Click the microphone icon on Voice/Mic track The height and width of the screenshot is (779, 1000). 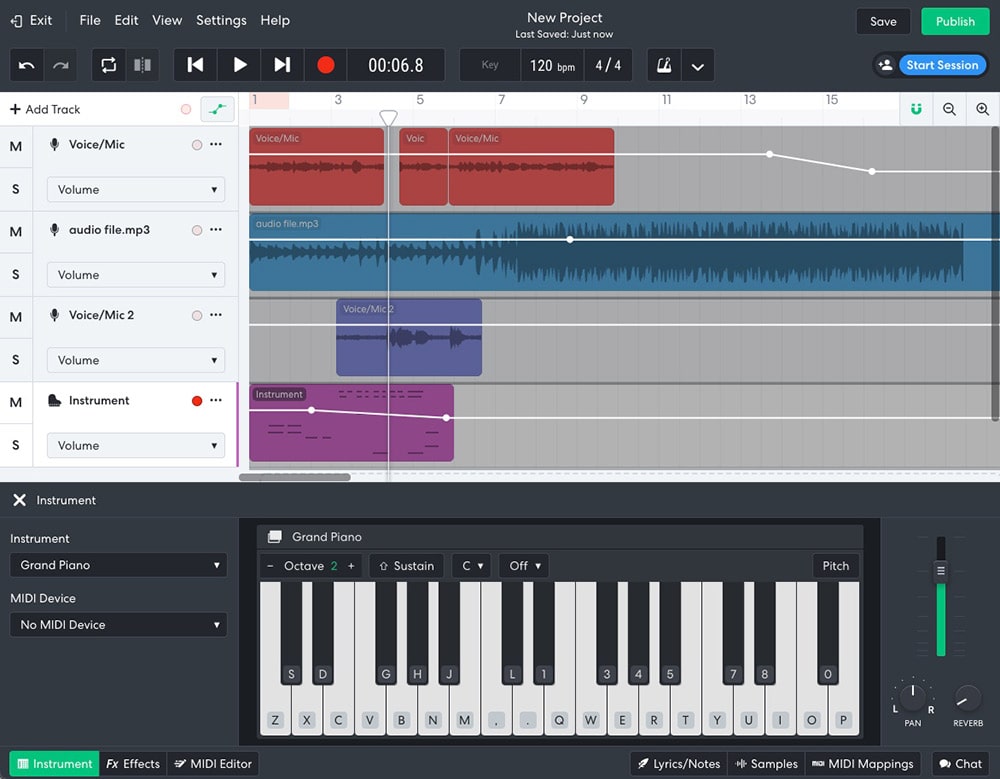pyautogui.click(x=54, y=144)
